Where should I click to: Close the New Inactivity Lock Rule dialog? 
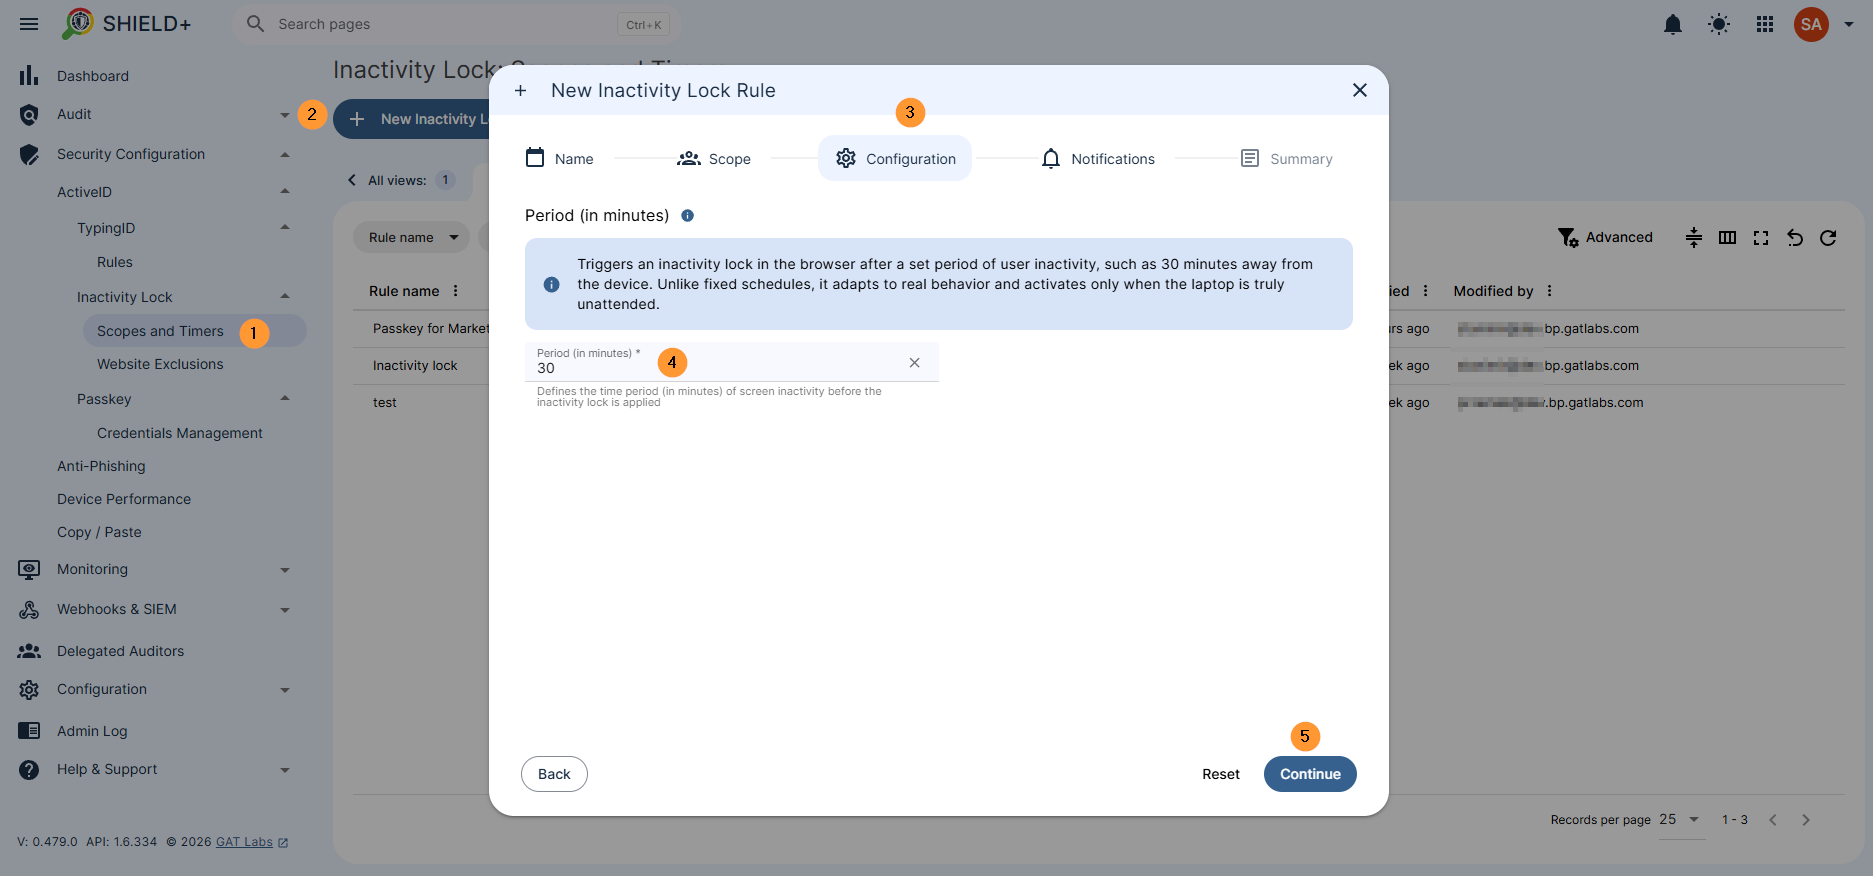click(x=1359, y=90)
